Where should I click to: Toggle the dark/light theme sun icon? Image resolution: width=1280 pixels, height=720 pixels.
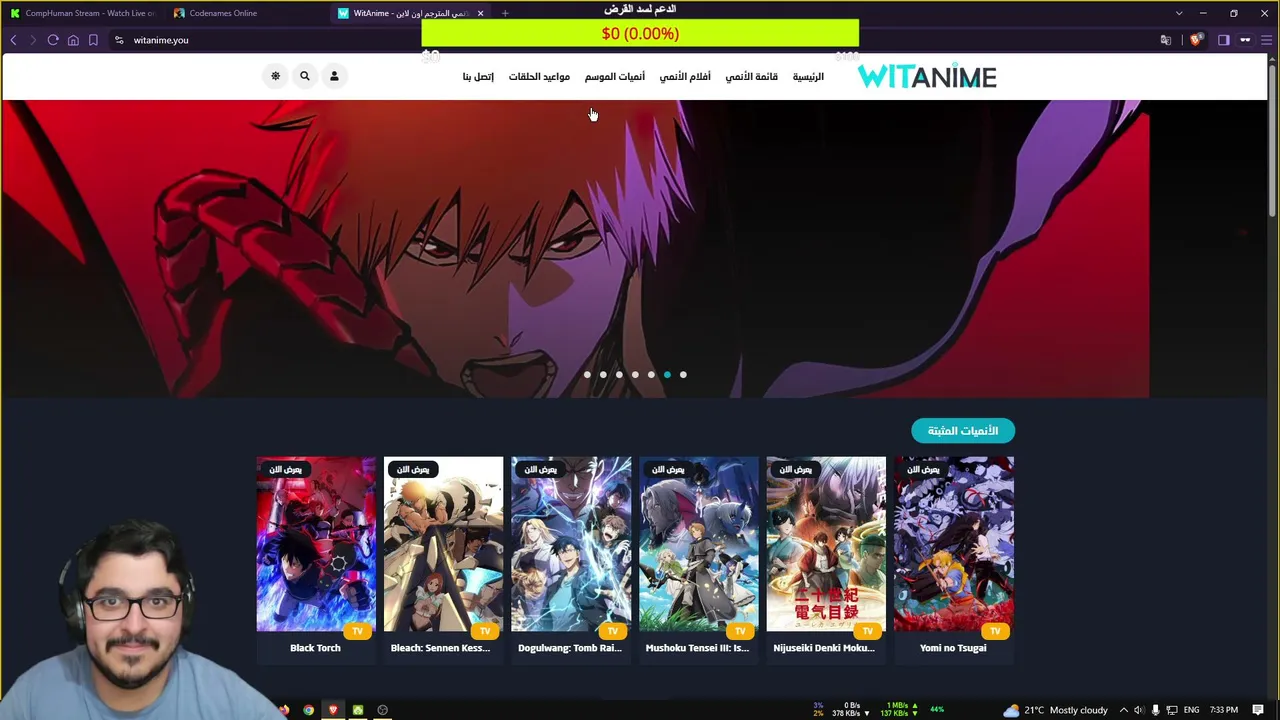pos(276,76)
